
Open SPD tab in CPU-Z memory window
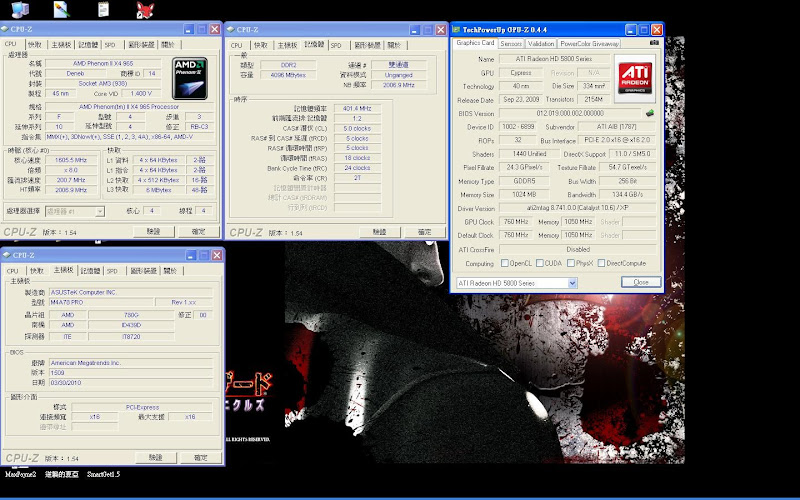(336, 45)
